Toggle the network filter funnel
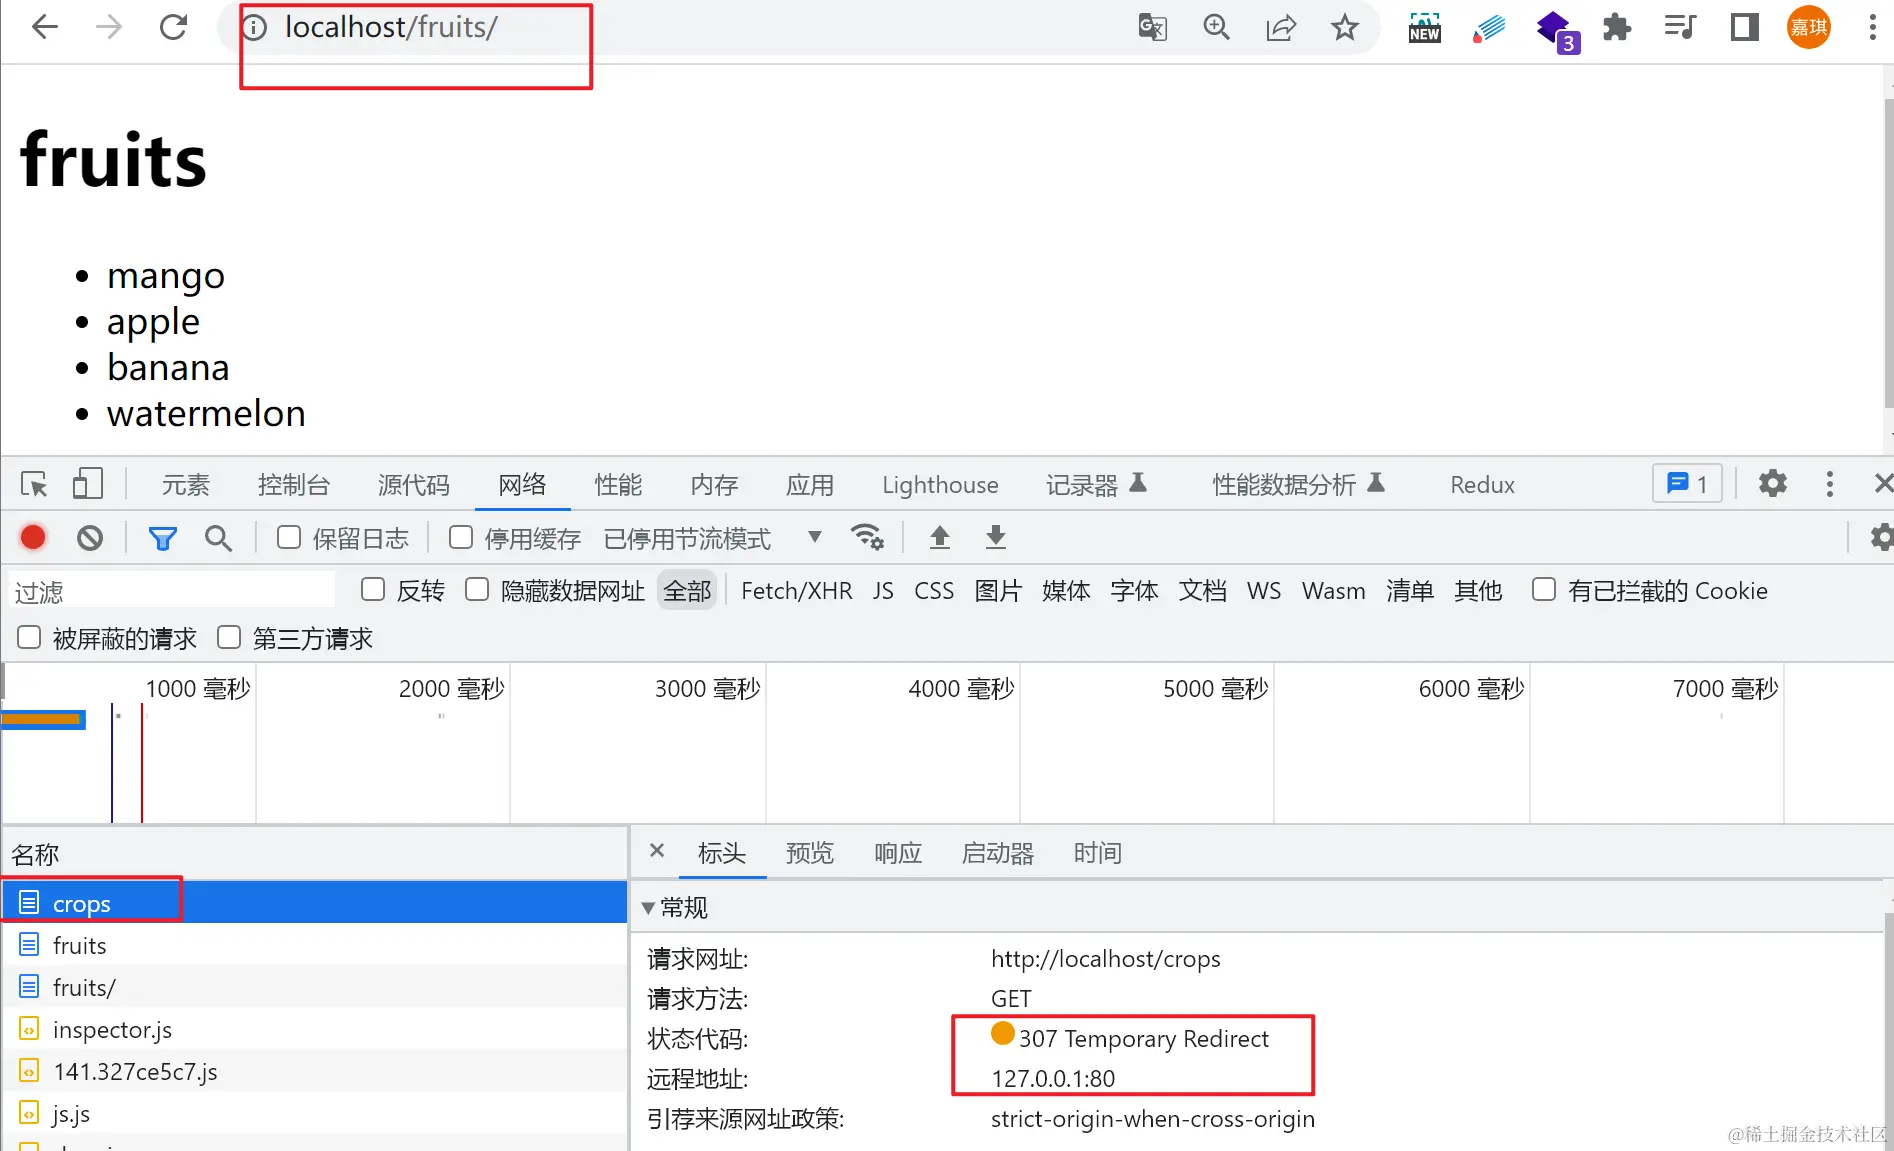 point(162,539)
